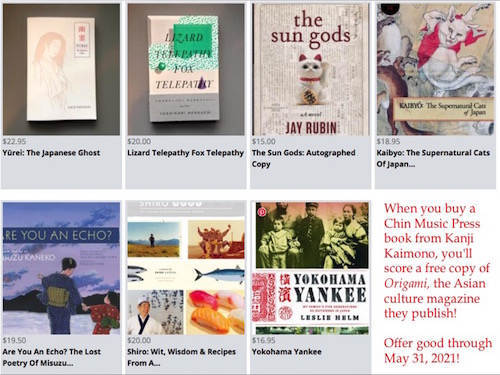This screenshot has width=500, height=375.
Task: Select the Yokohama Yankee book cover
Action: coord(311,268)
